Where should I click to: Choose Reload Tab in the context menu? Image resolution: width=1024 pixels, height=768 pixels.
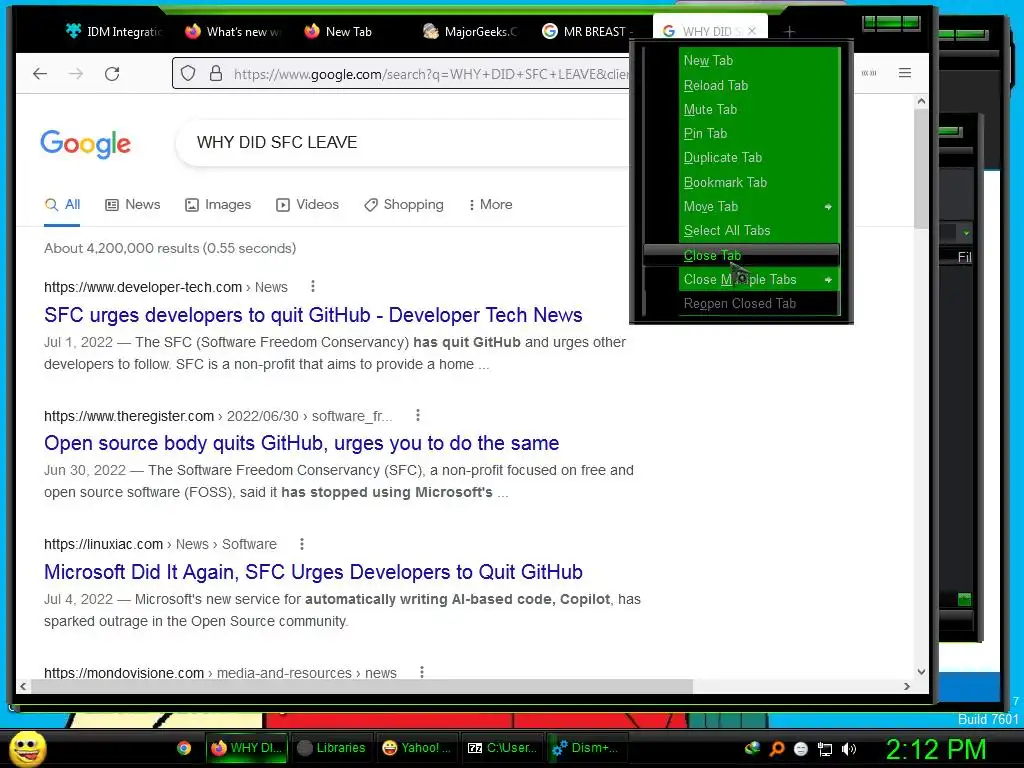[x=741, y=86]
